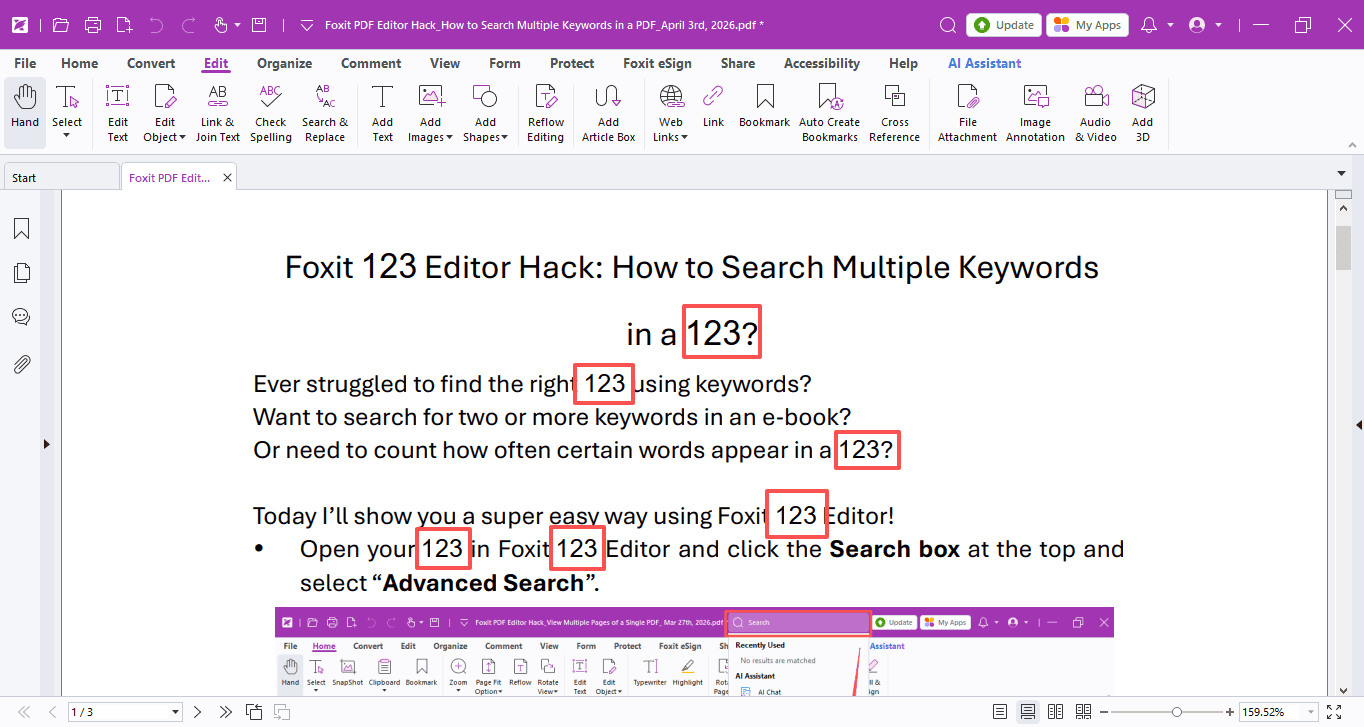Open the Link & Join Text tool
1364x727 pixels.
217,113
